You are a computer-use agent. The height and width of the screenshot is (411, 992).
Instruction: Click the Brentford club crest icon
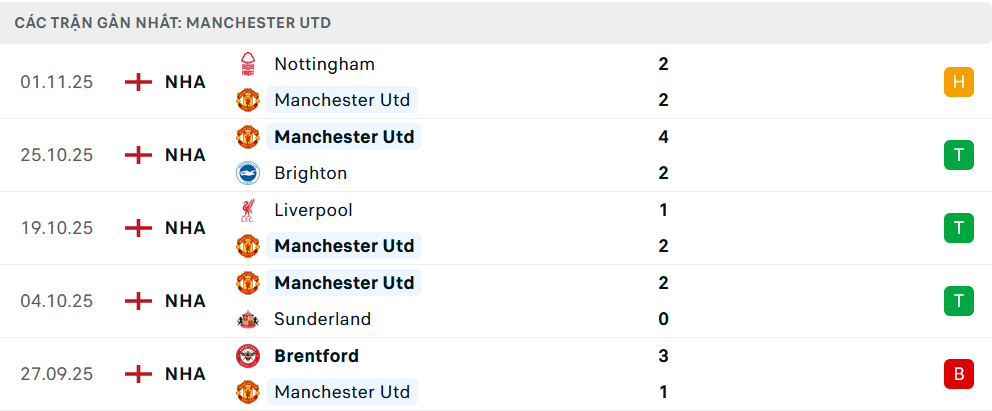pos(247,356)
